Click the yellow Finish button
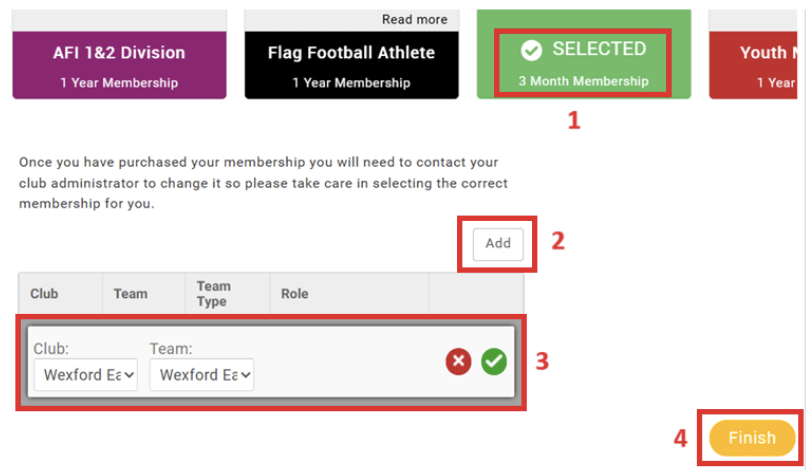 (751, 438)
